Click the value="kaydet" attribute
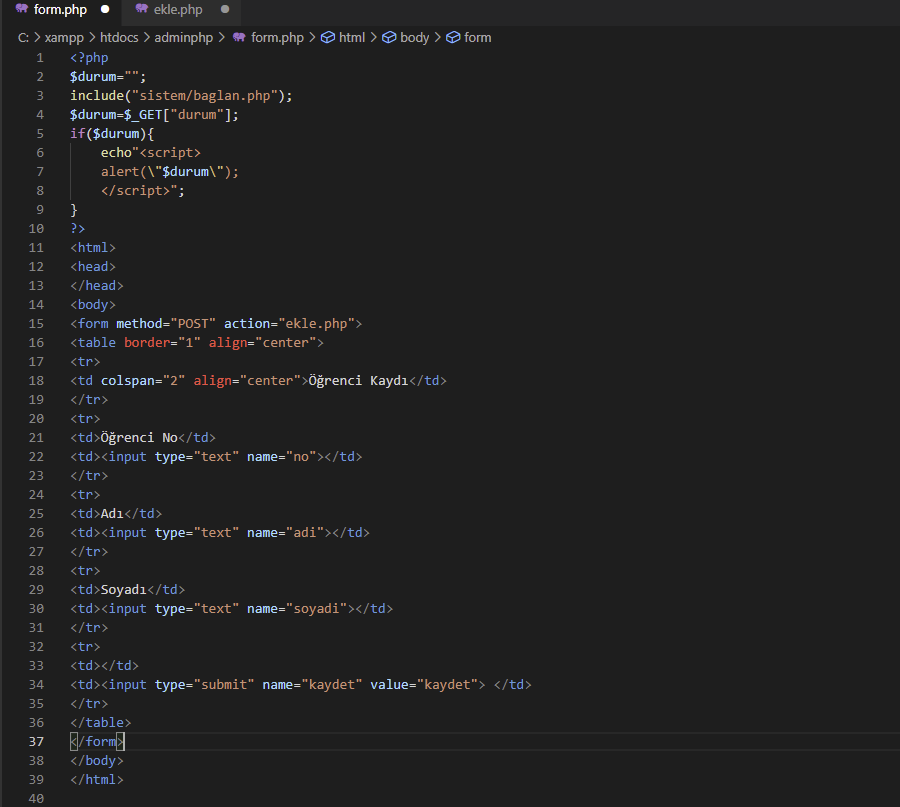Screen dimensions: 900x807 pos(424,685)
